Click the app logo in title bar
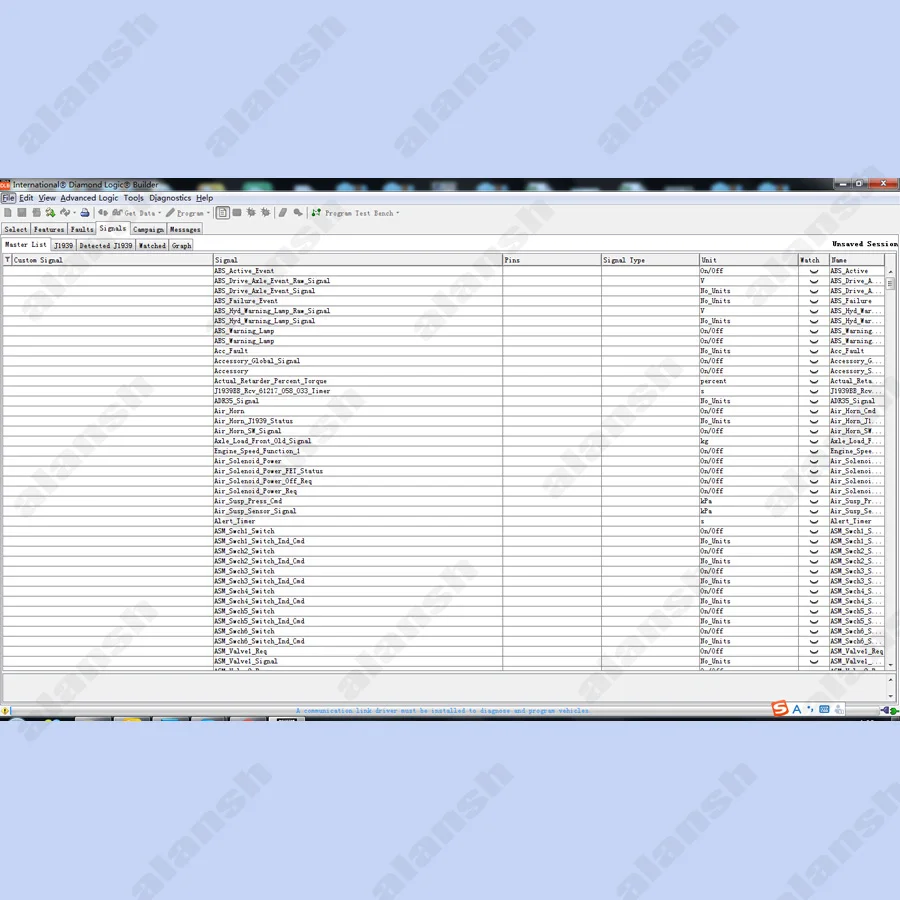Screen dimensions: 900x900 [x=5, y=185]
